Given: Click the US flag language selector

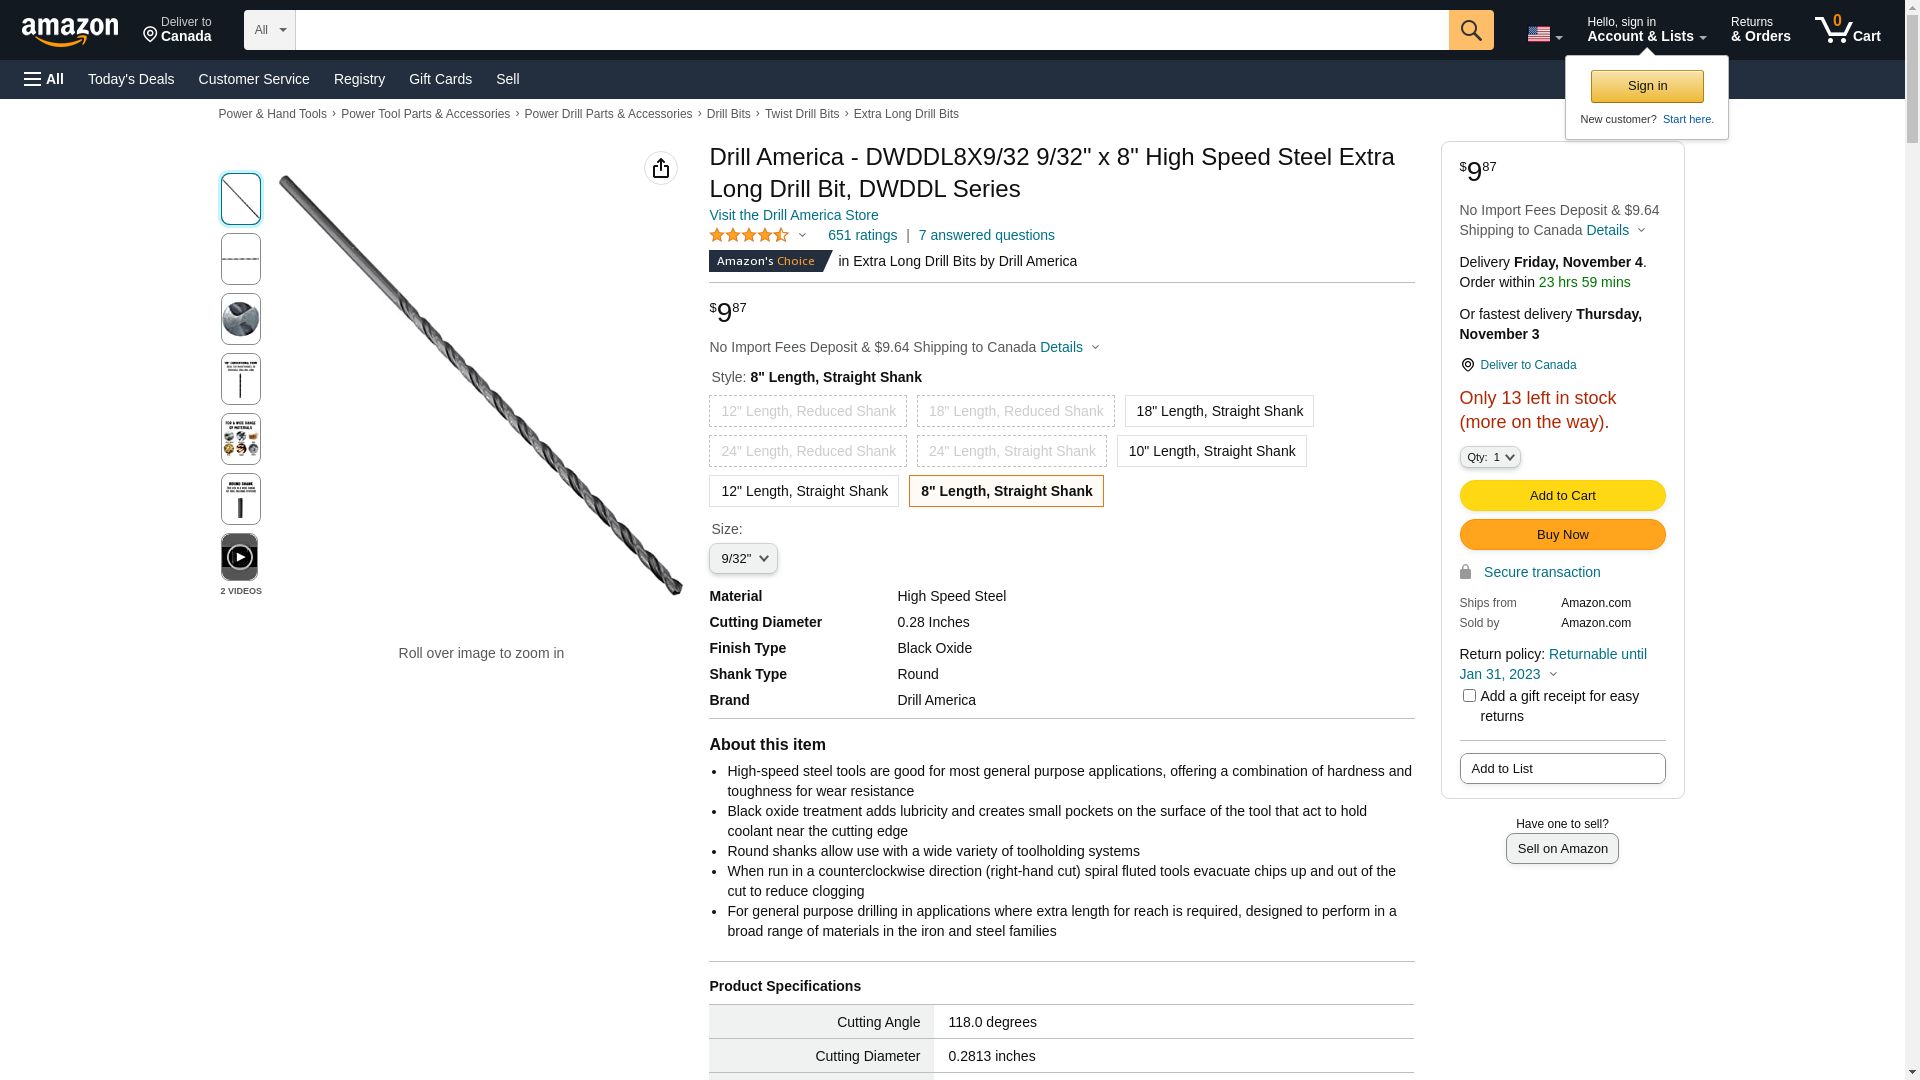Looking at the screenshot, I should (x=1543, y=34).
